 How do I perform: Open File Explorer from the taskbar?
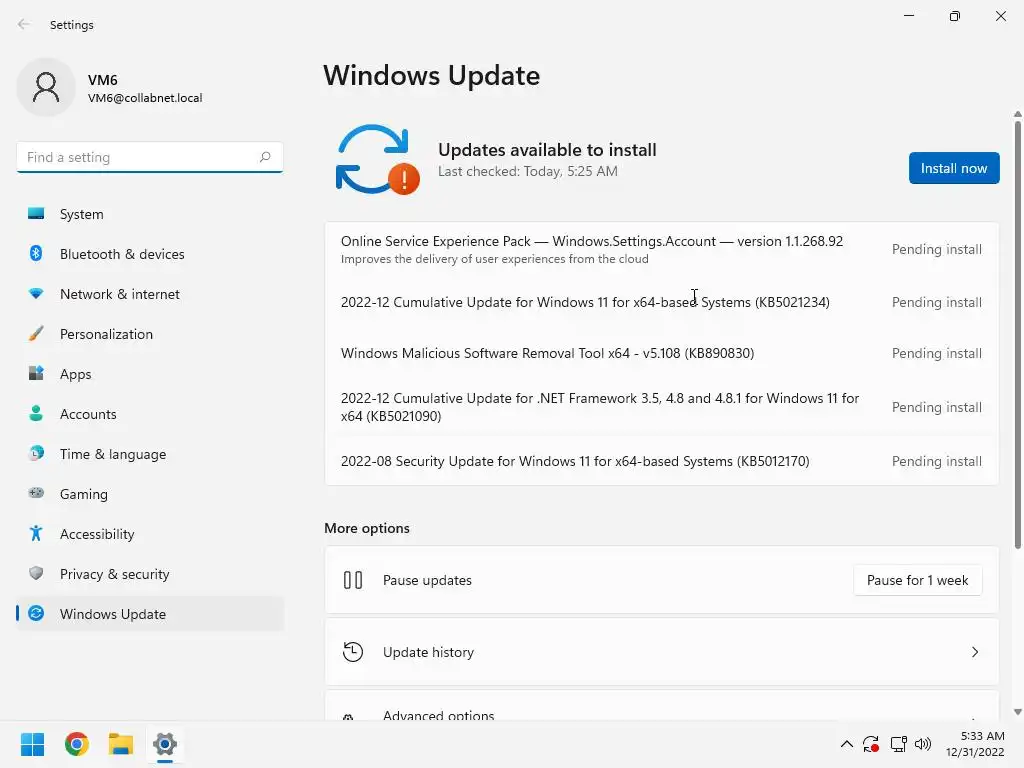click(121, 744)
